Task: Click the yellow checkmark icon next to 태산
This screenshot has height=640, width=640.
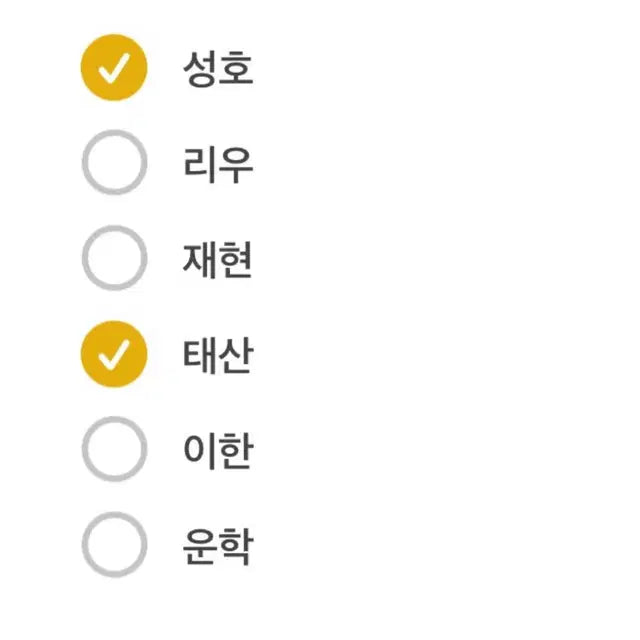Action: click(x=114, y=354)
